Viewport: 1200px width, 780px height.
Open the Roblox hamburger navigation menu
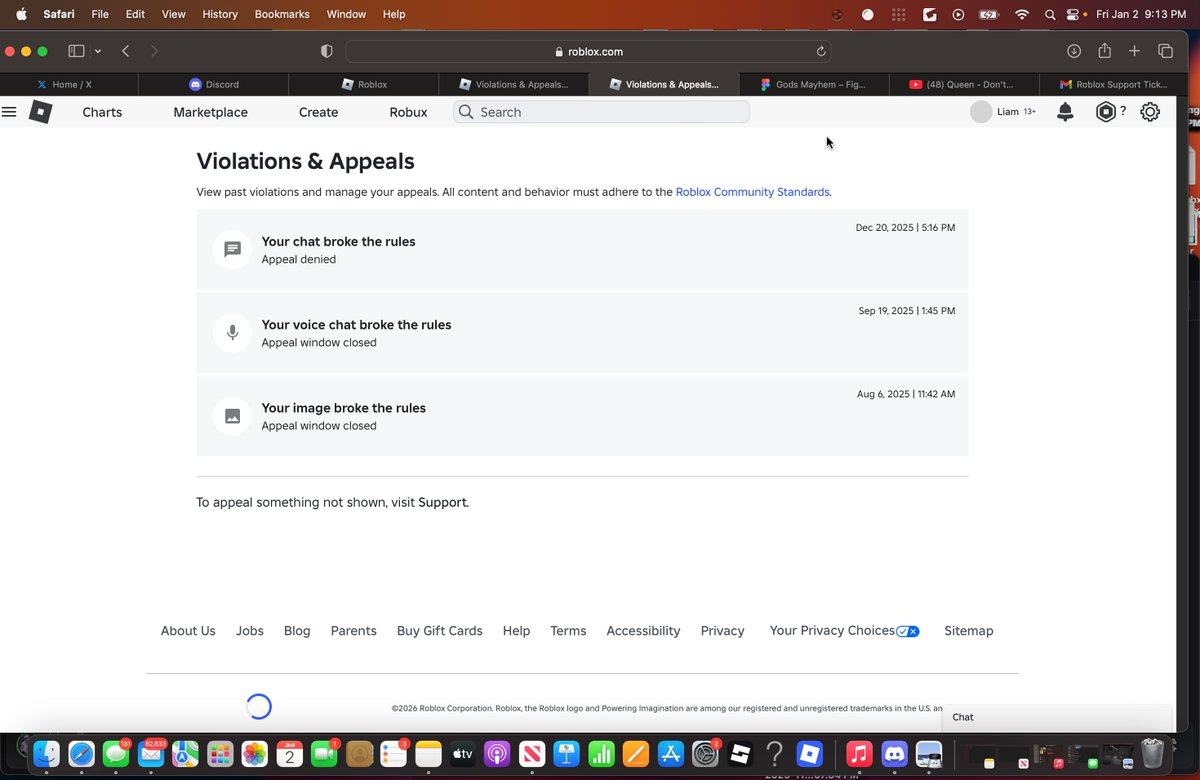[9, 112]
